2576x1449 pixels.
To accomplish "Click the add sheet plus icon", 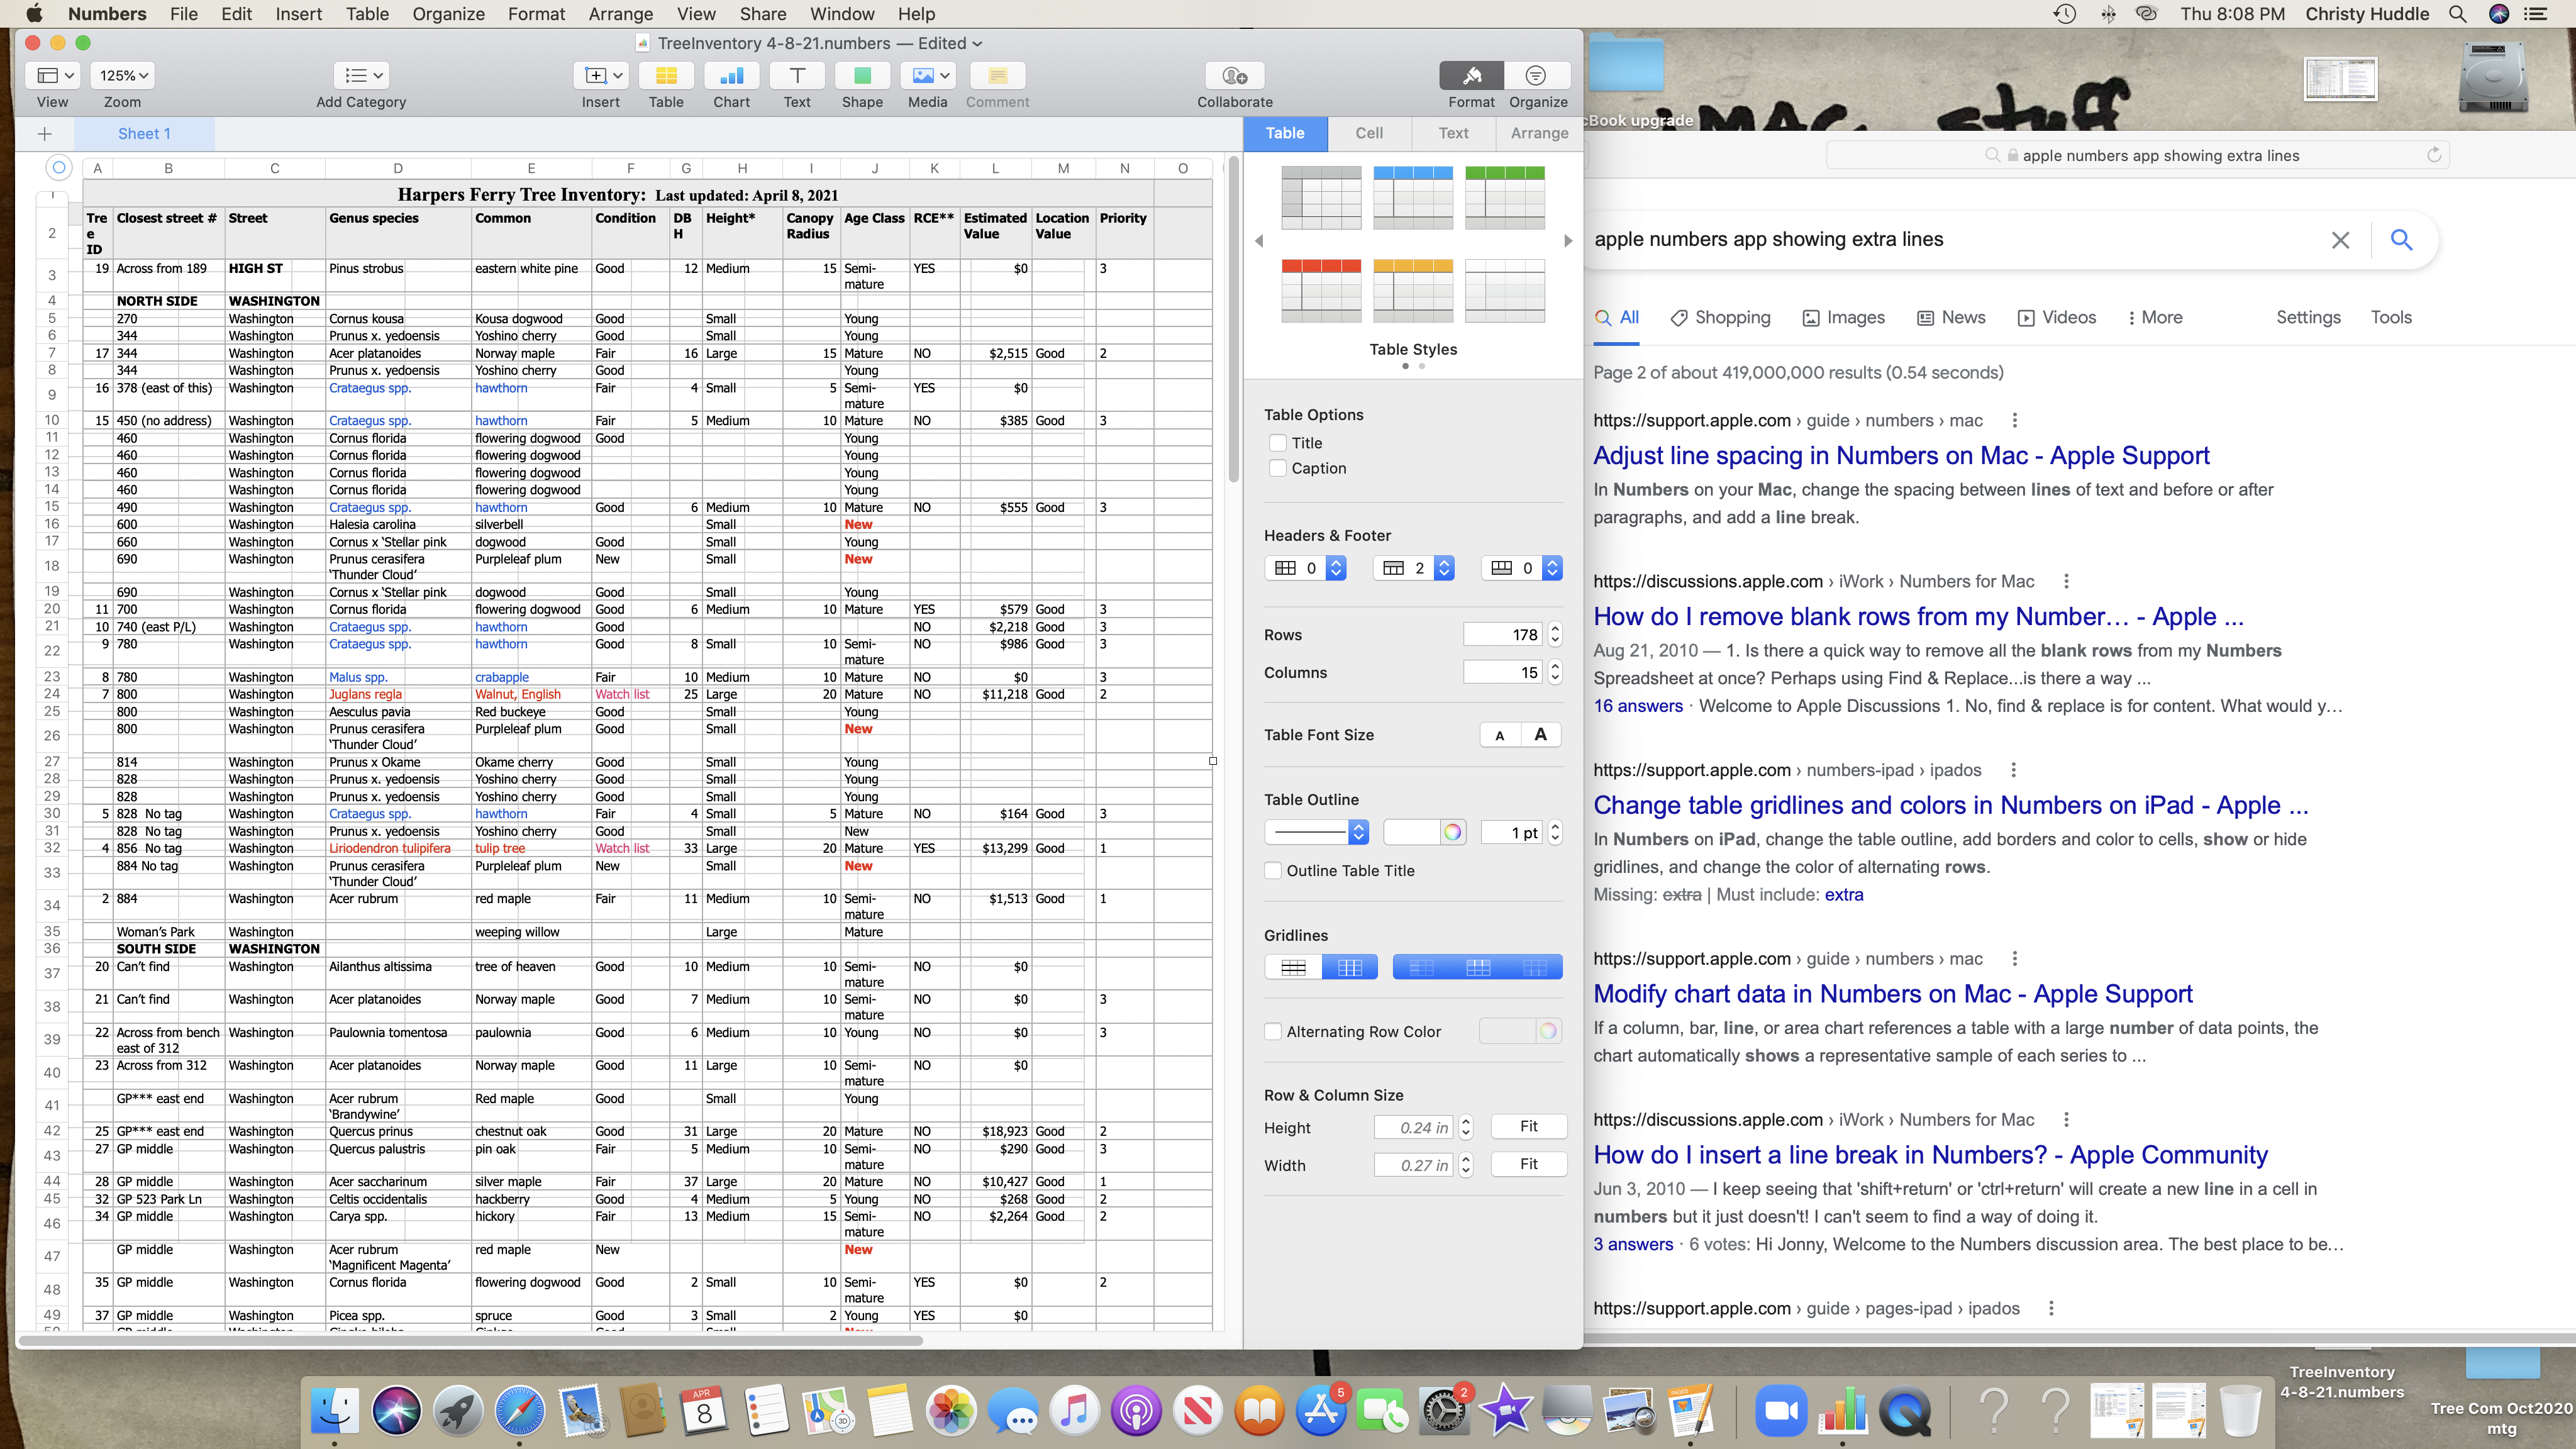I will click(x=44, y=134).
